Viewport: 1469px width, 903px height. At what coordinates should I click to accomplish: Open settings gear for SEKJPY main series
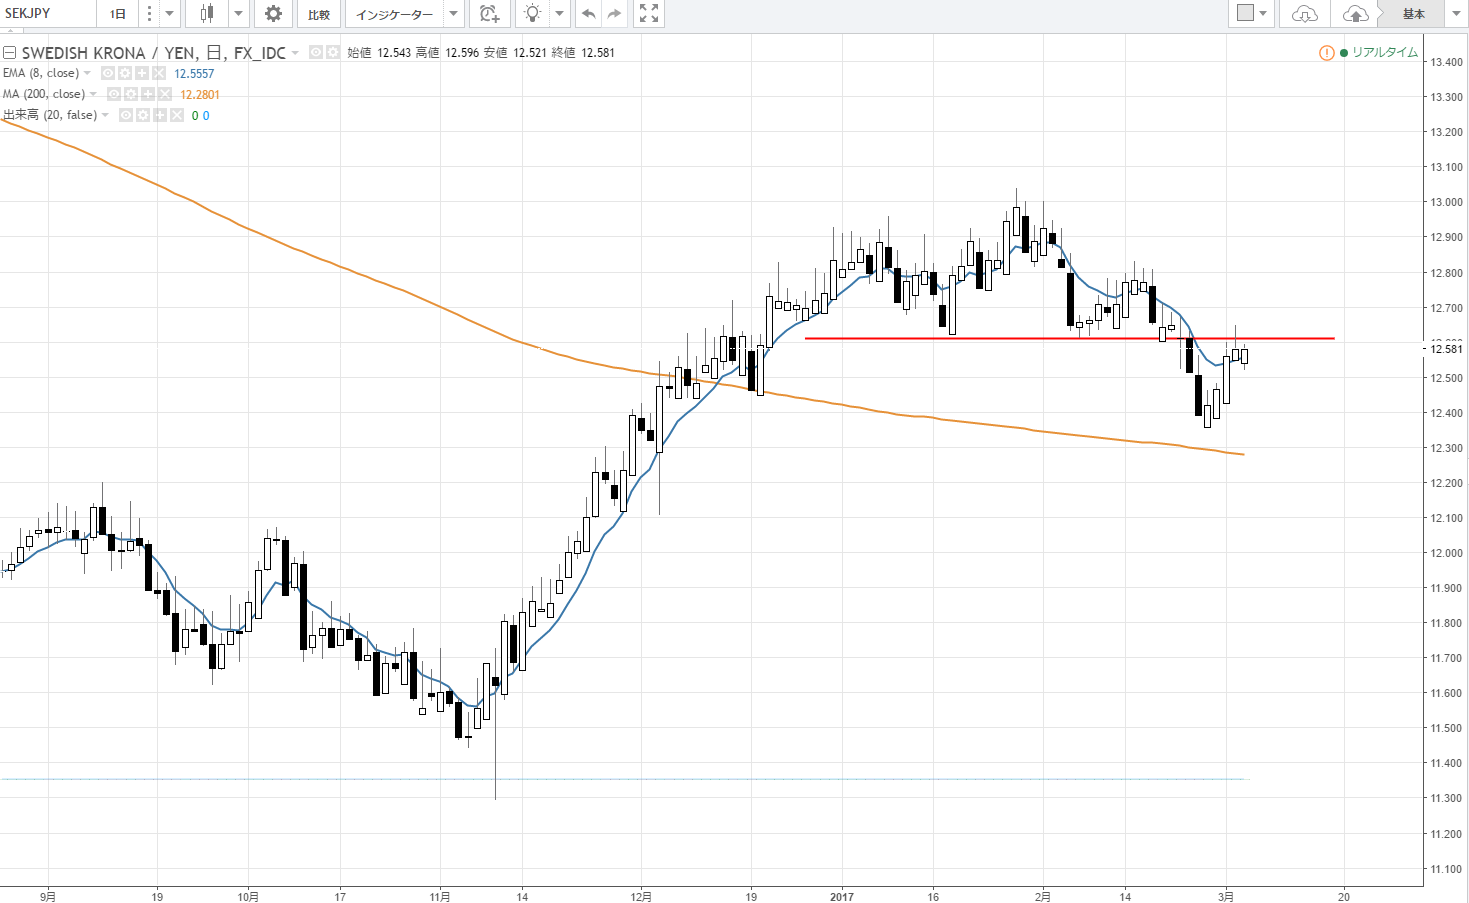(x=333, y=52)
